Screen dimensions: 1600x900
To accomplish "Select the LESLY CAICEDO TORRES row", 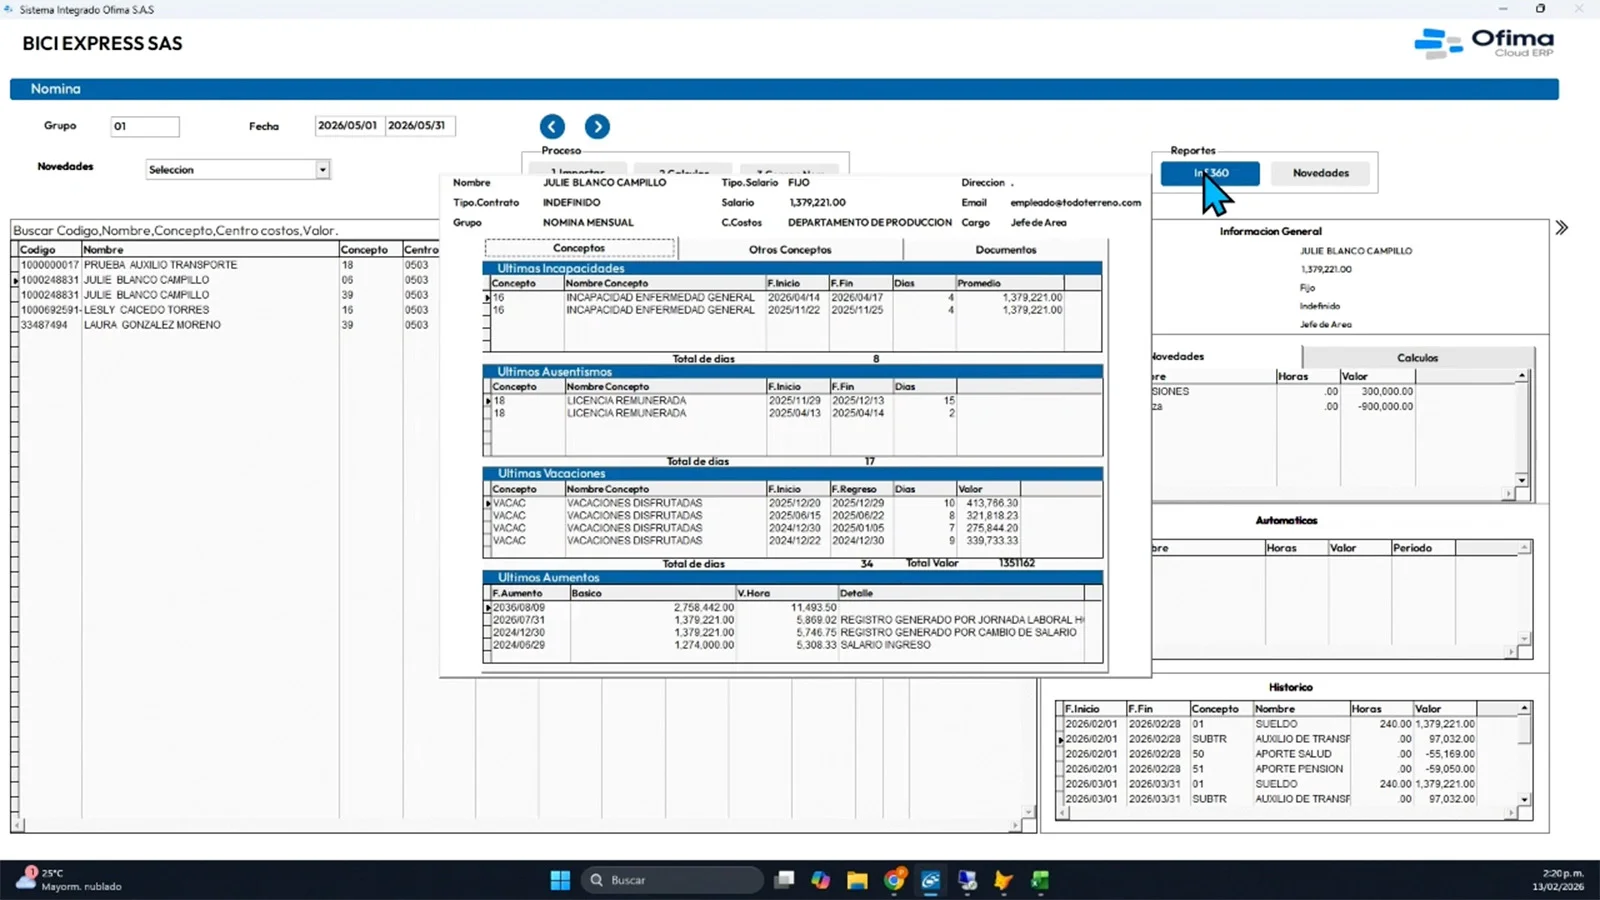I will click(146, 310).
